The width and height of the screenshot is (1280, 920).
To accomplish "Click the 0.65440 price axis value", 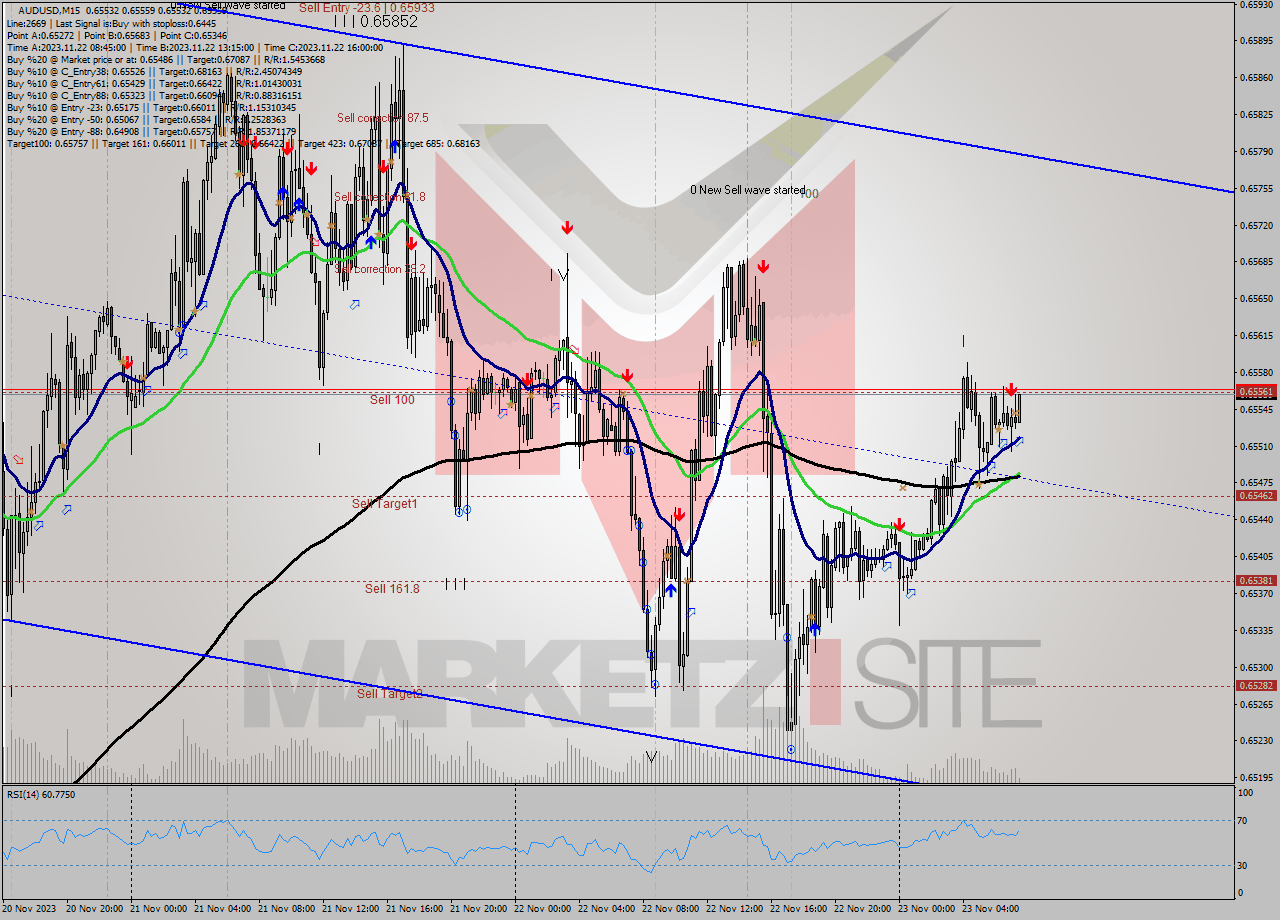I will (1256, 520).
